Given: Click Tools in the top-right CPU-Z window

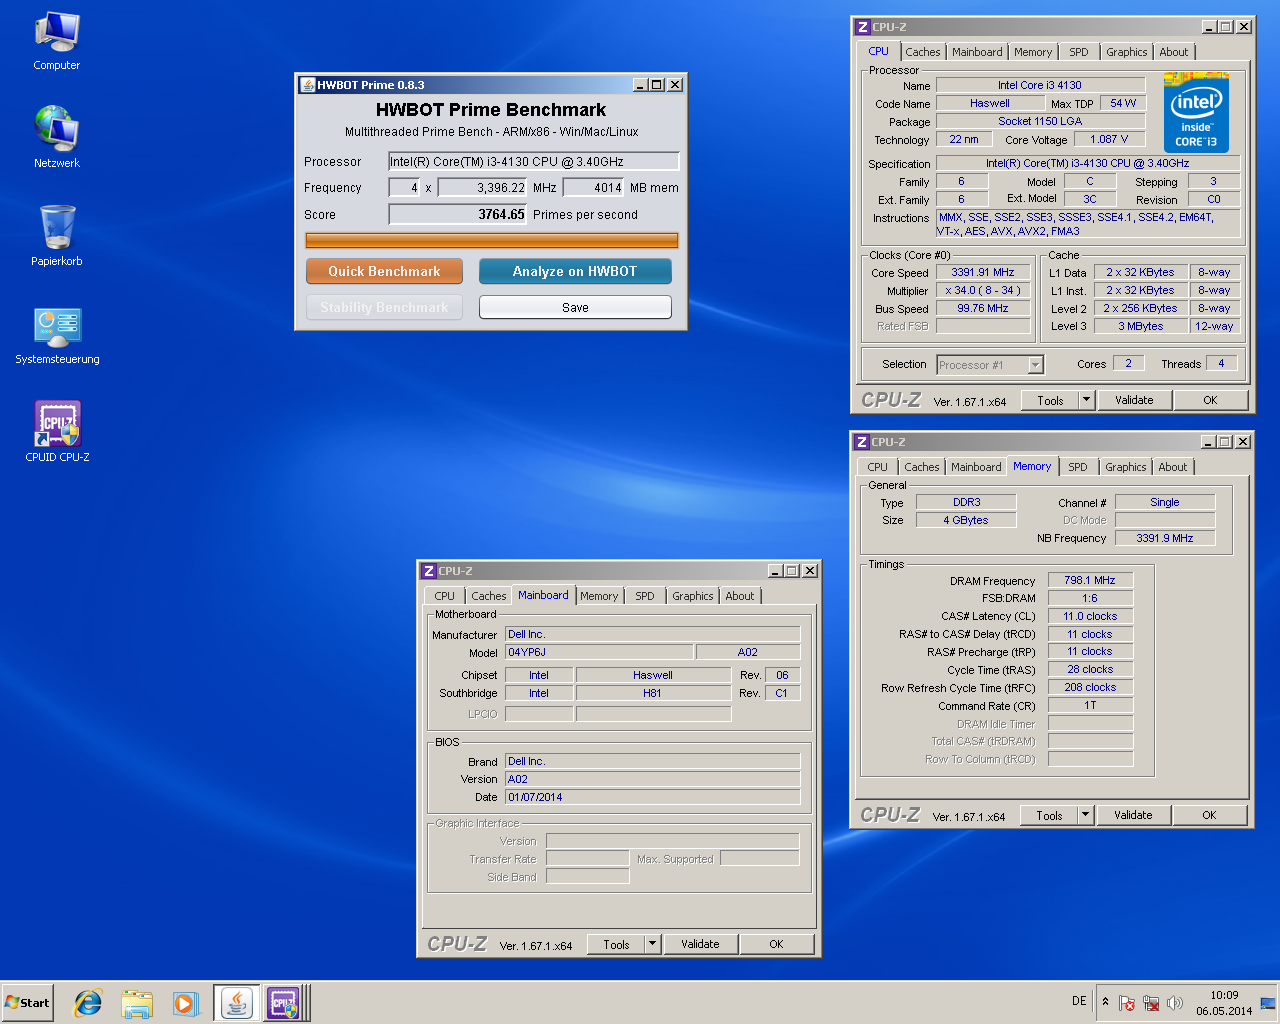Looking at the screenshot, I should [x=1050, y=400].
